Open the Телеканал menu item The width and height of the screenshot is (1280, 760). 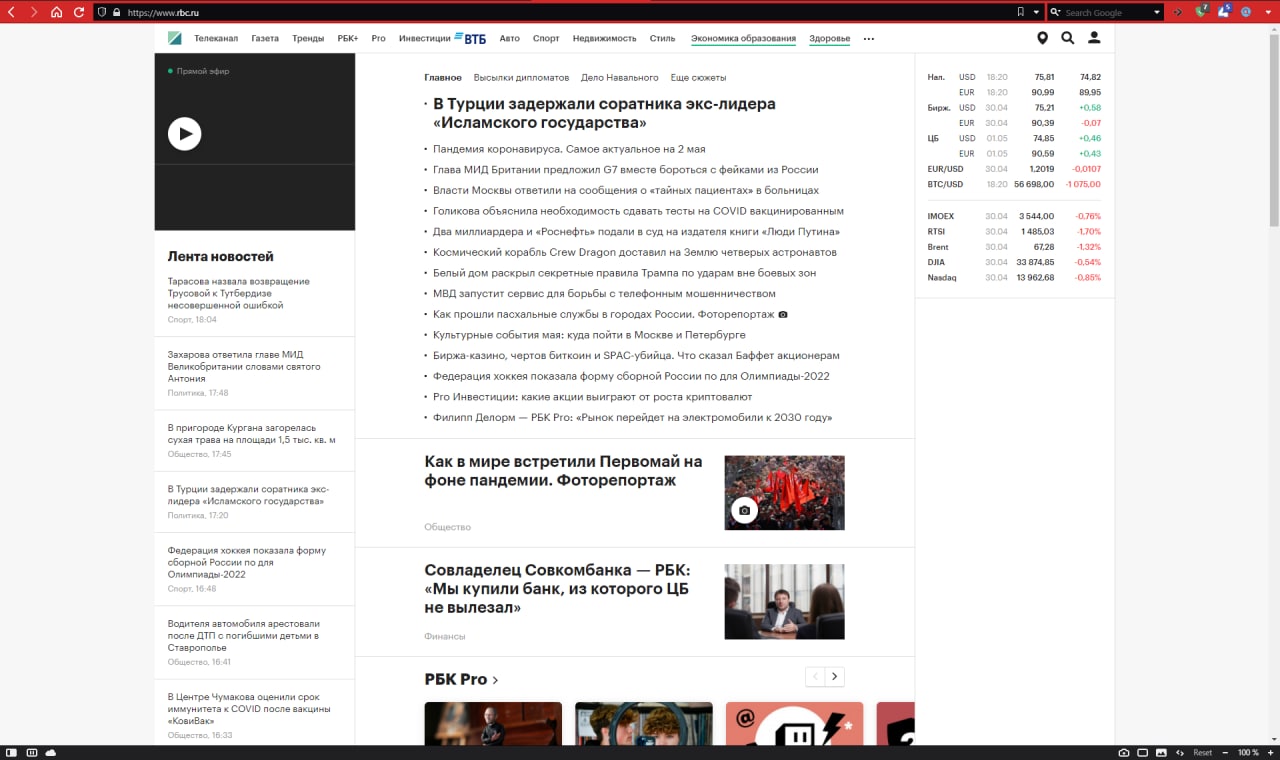point(216,38)
